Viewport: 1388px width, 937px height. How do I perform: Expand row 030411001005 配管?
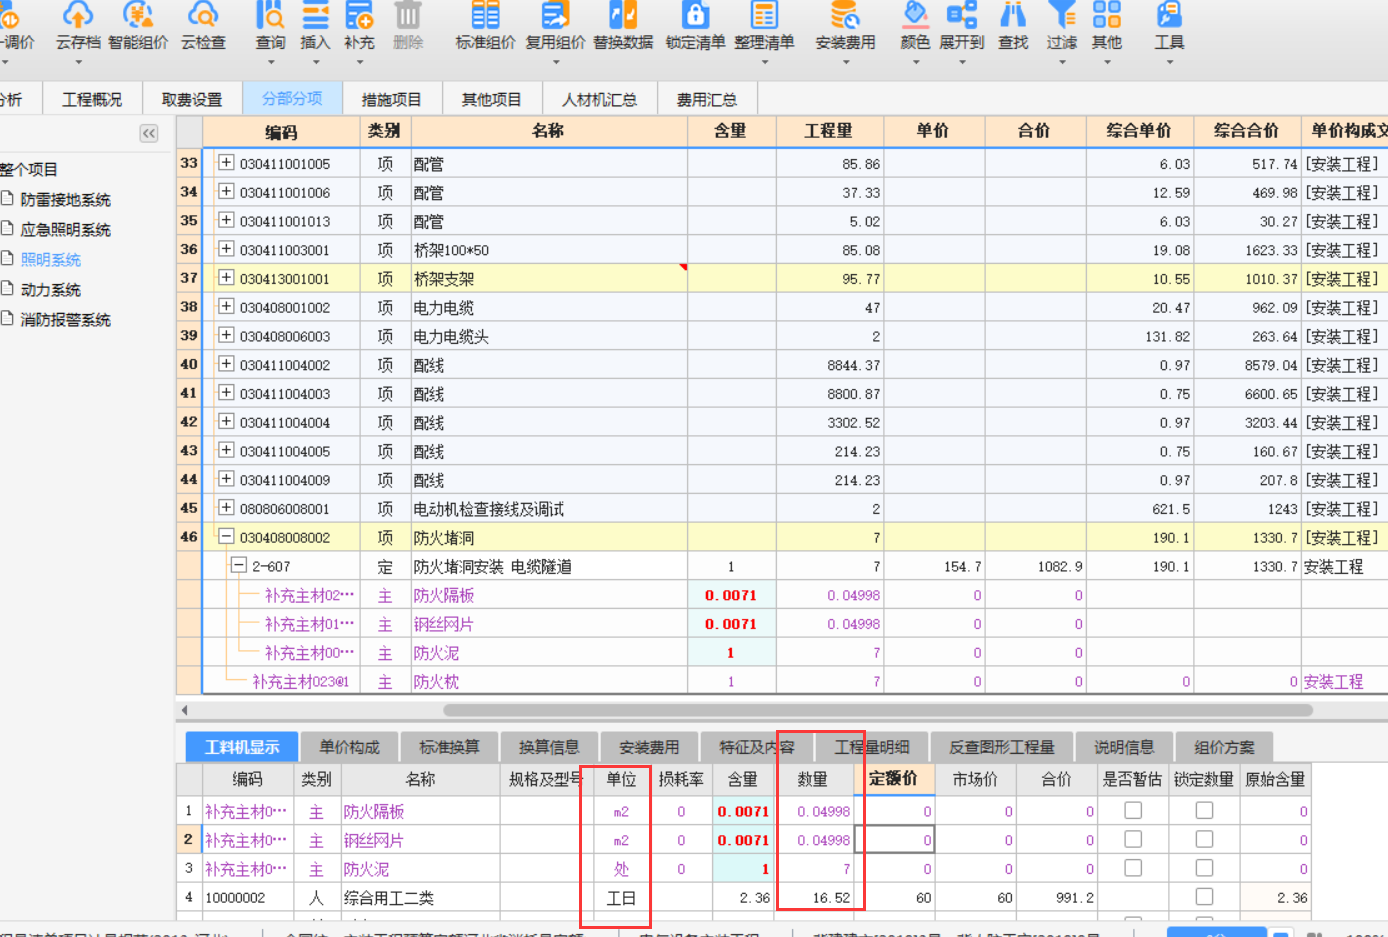(226, 163)
